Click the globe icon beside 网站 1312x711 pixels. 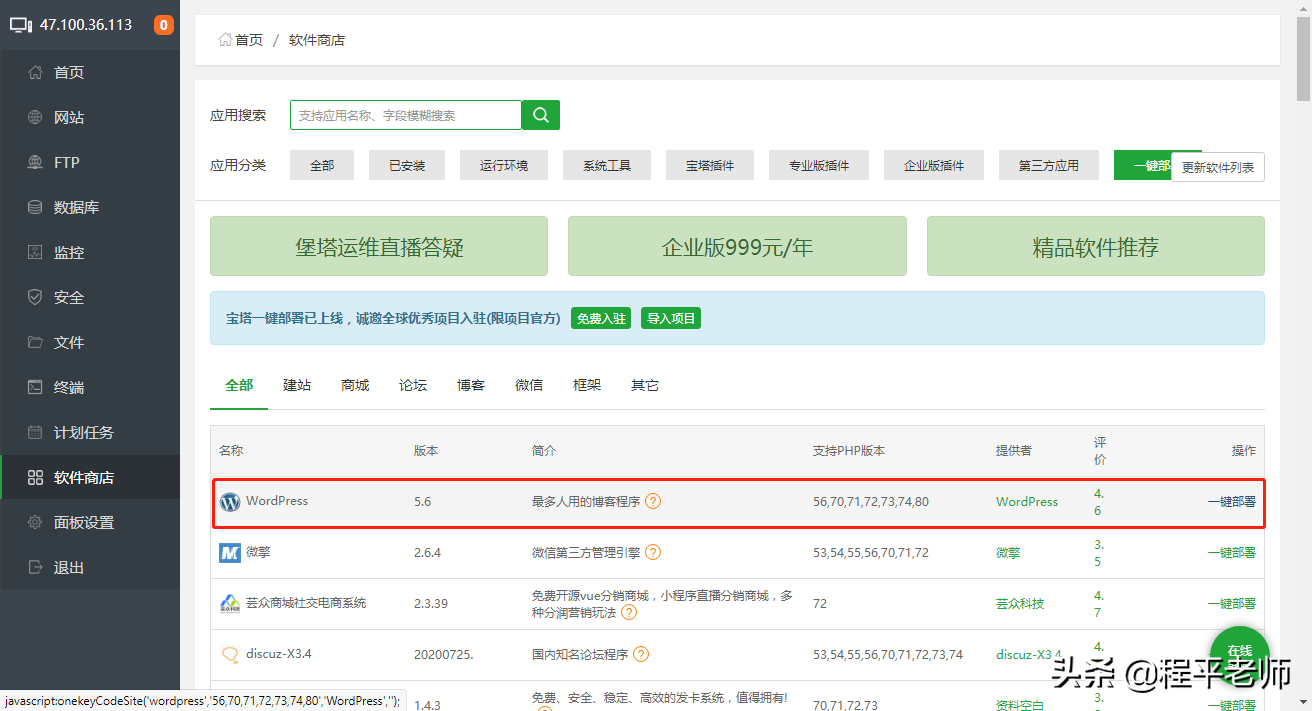35,117
